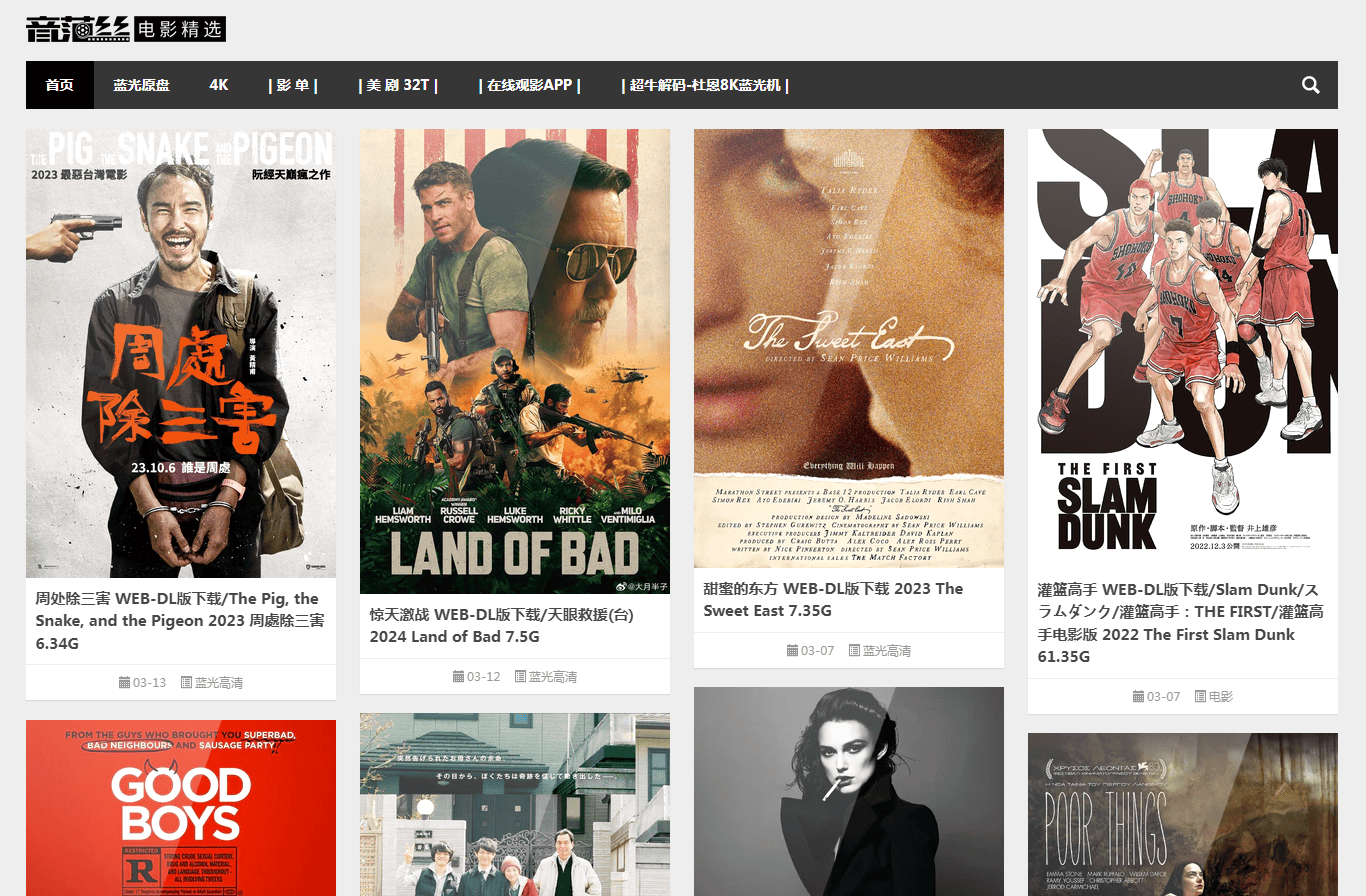Click 蓝光高清 category under 周处除三害 post
1366x896 pixels.
pyautogui.click(x=219, y=683)
